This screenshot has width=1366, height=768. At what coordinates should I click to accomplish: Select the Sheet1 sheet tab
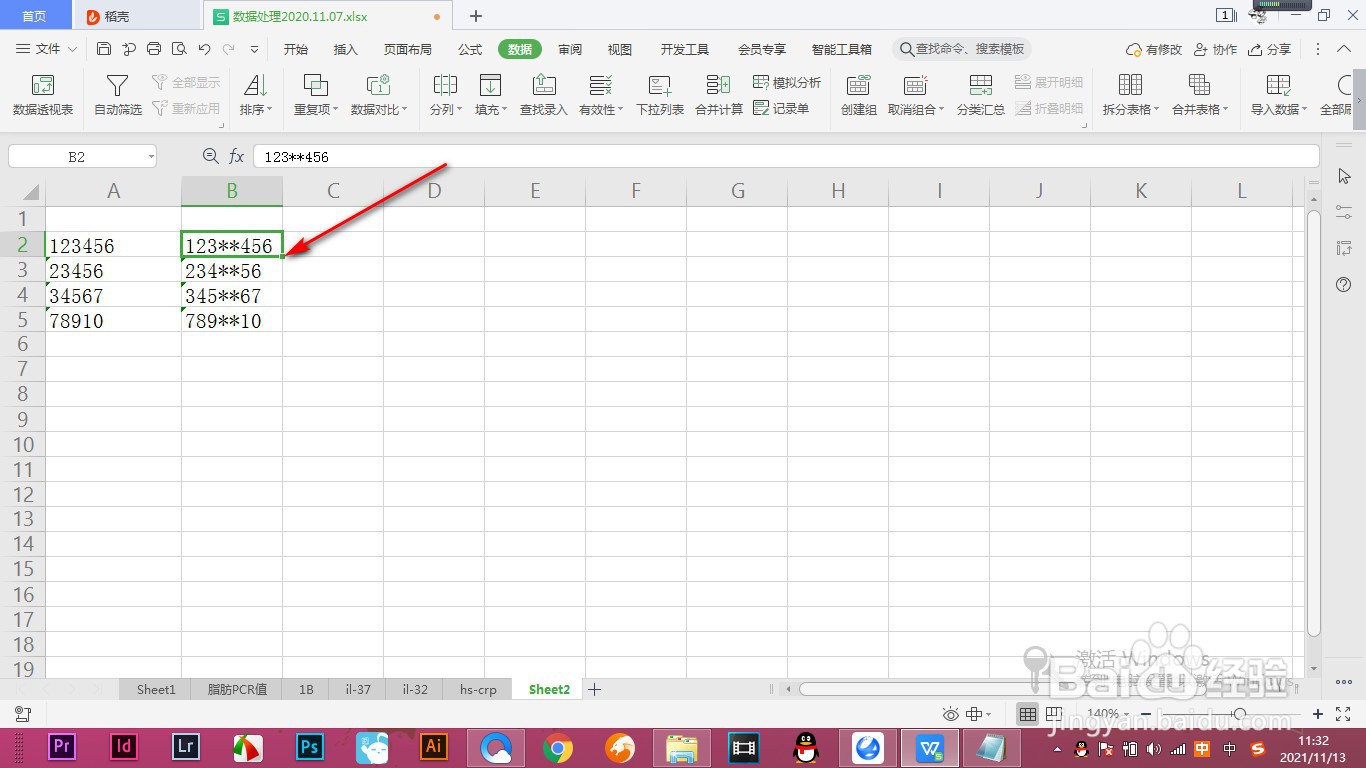(156, 689)
